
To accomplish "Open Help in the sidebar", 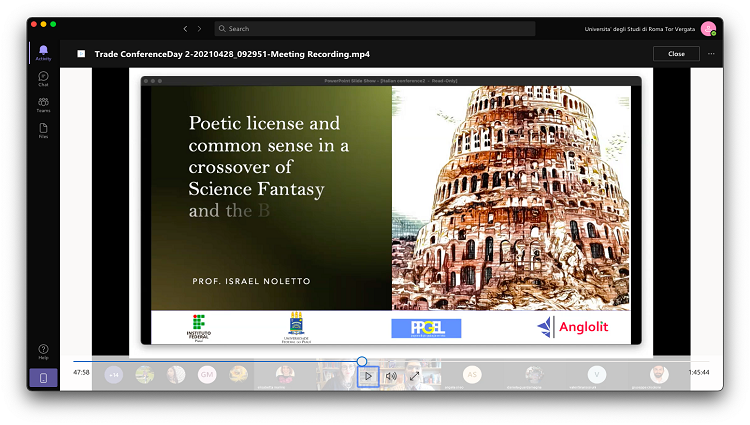I will [43, 351].
